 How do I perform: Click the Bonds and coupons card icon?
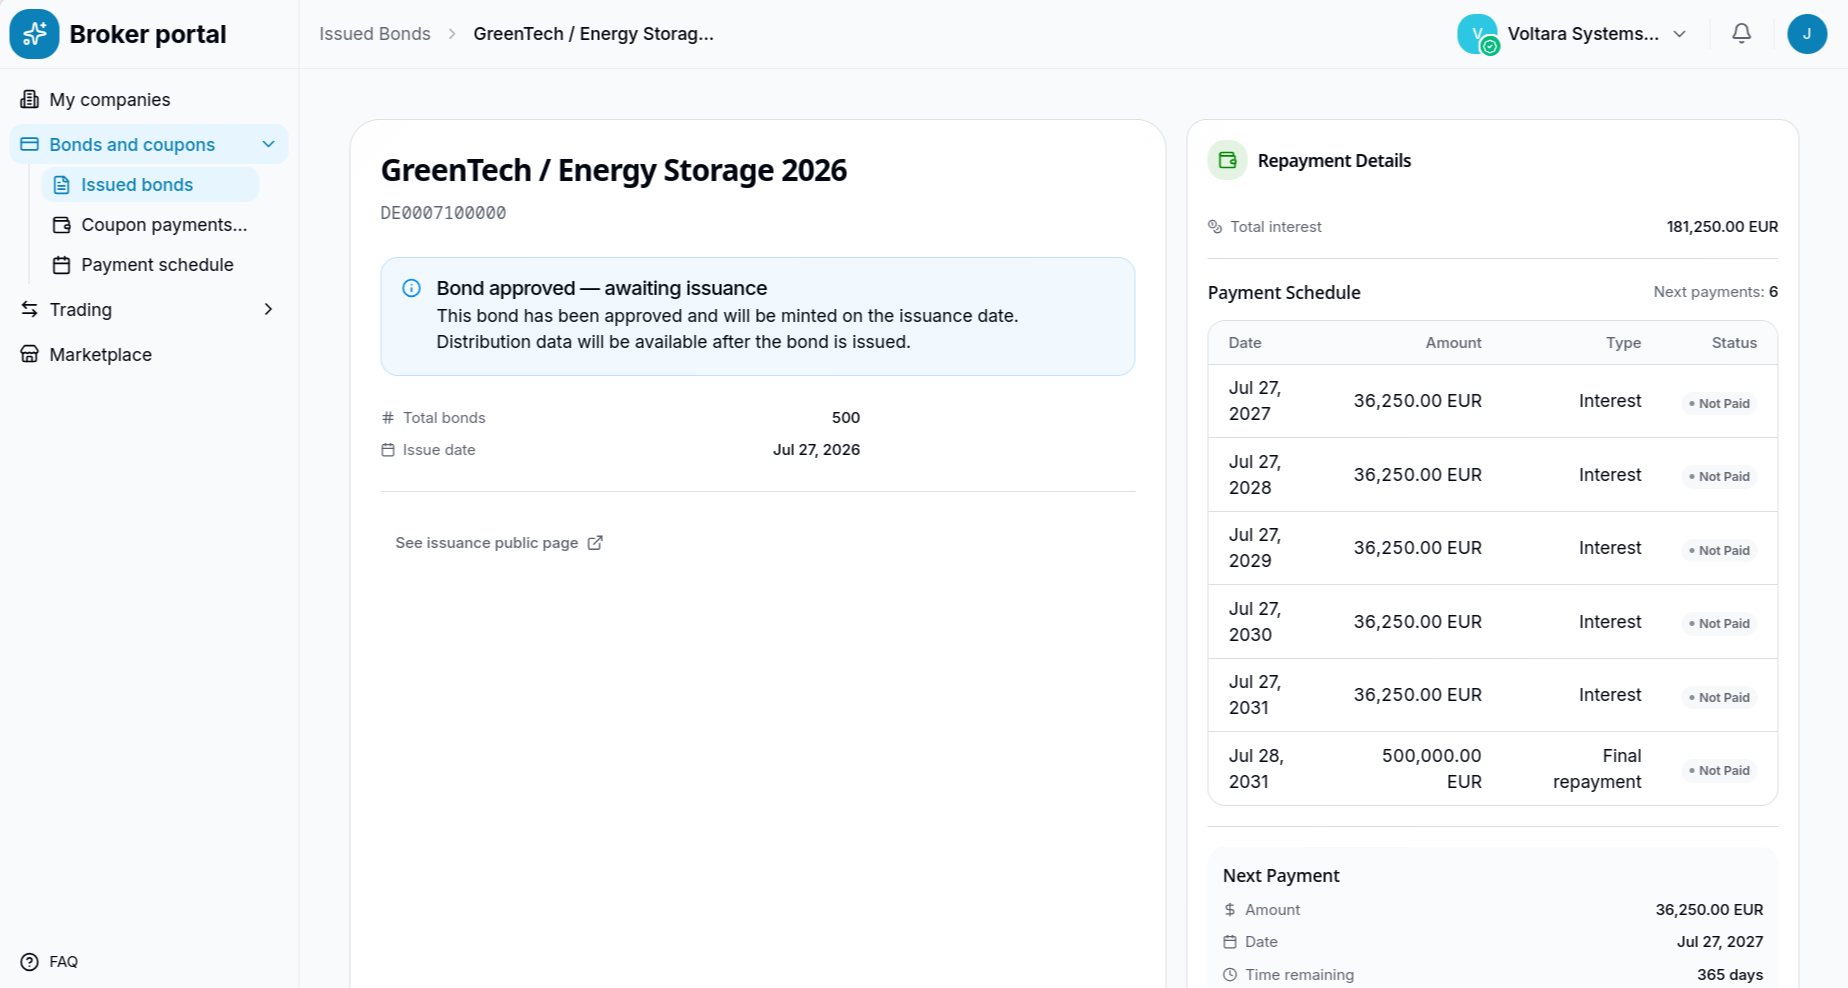point(30,144)
